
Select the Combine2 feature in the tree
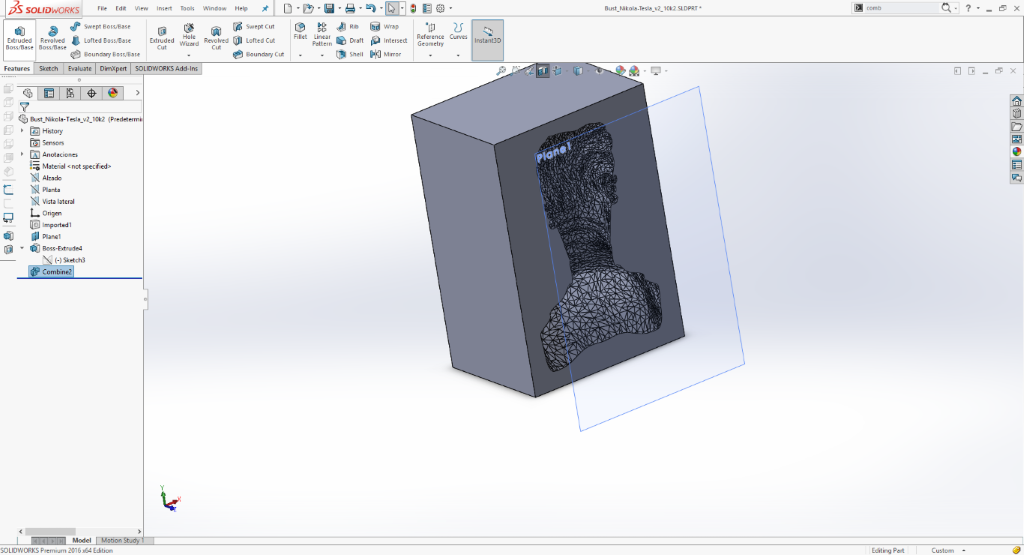52,272
